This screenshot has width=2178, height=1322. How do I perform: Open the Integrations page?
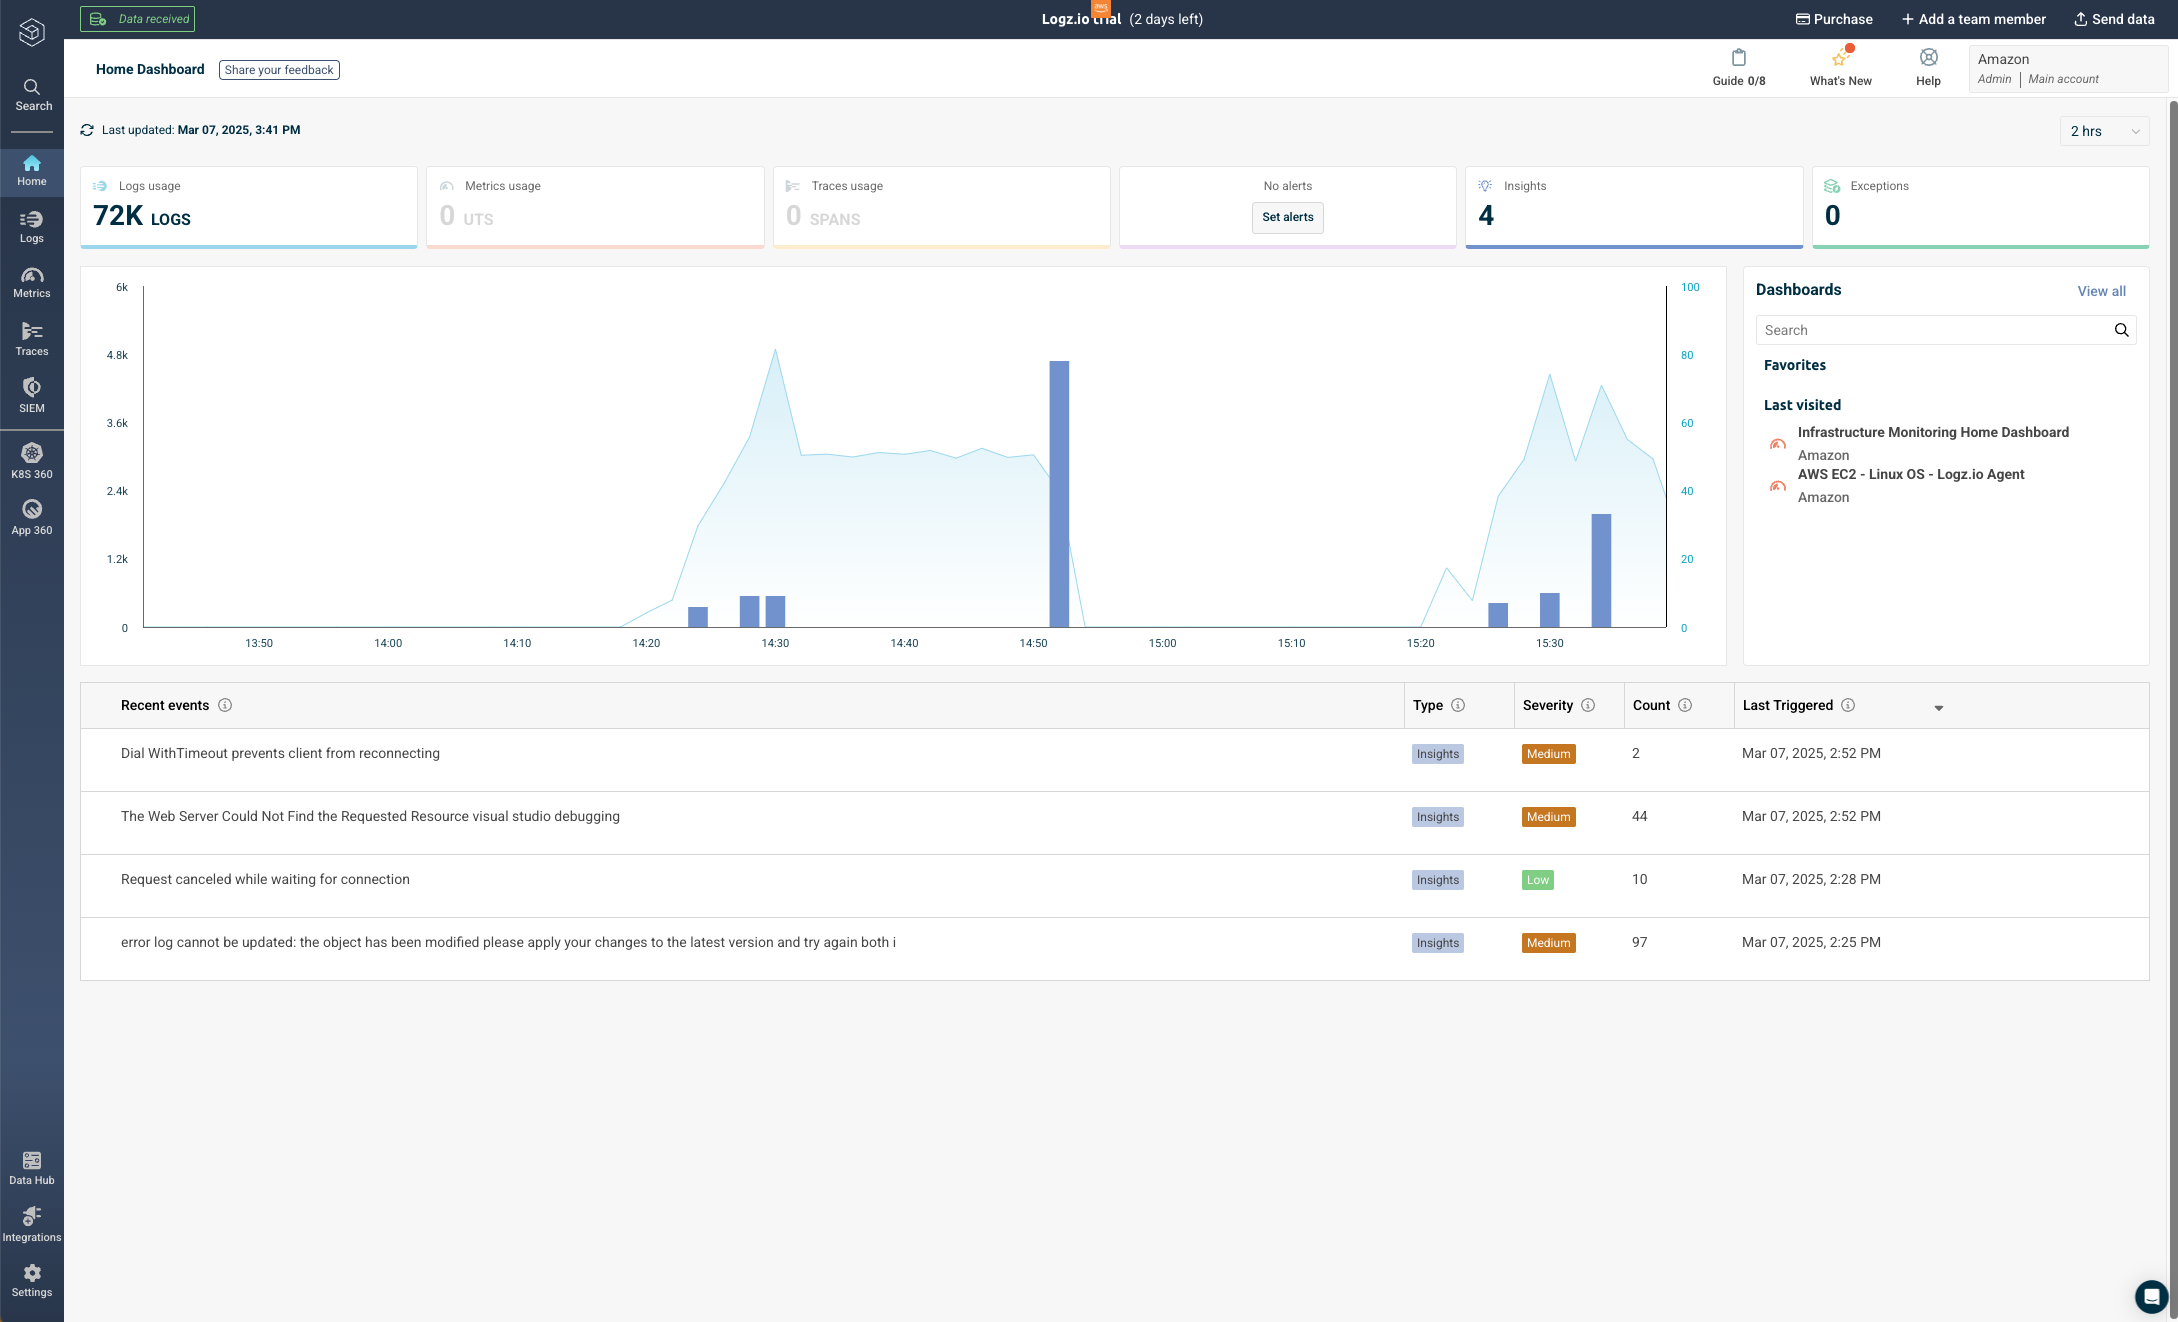[32, 1223]
